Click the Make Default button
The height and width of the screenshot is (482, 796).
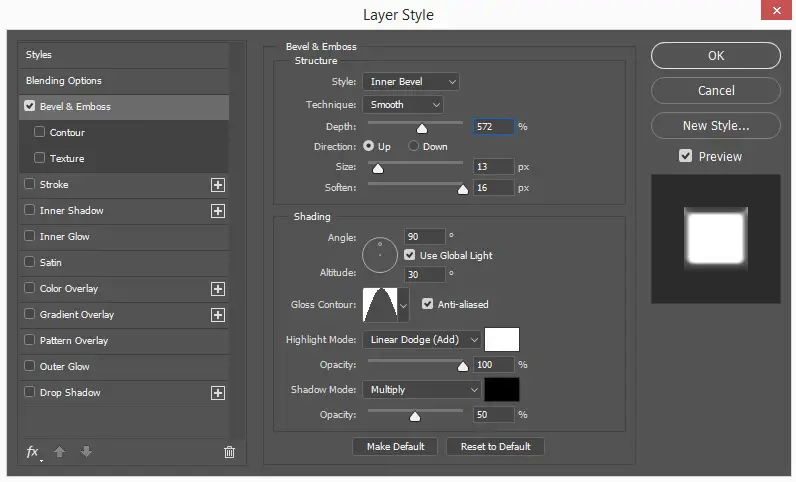click(395, 446)
